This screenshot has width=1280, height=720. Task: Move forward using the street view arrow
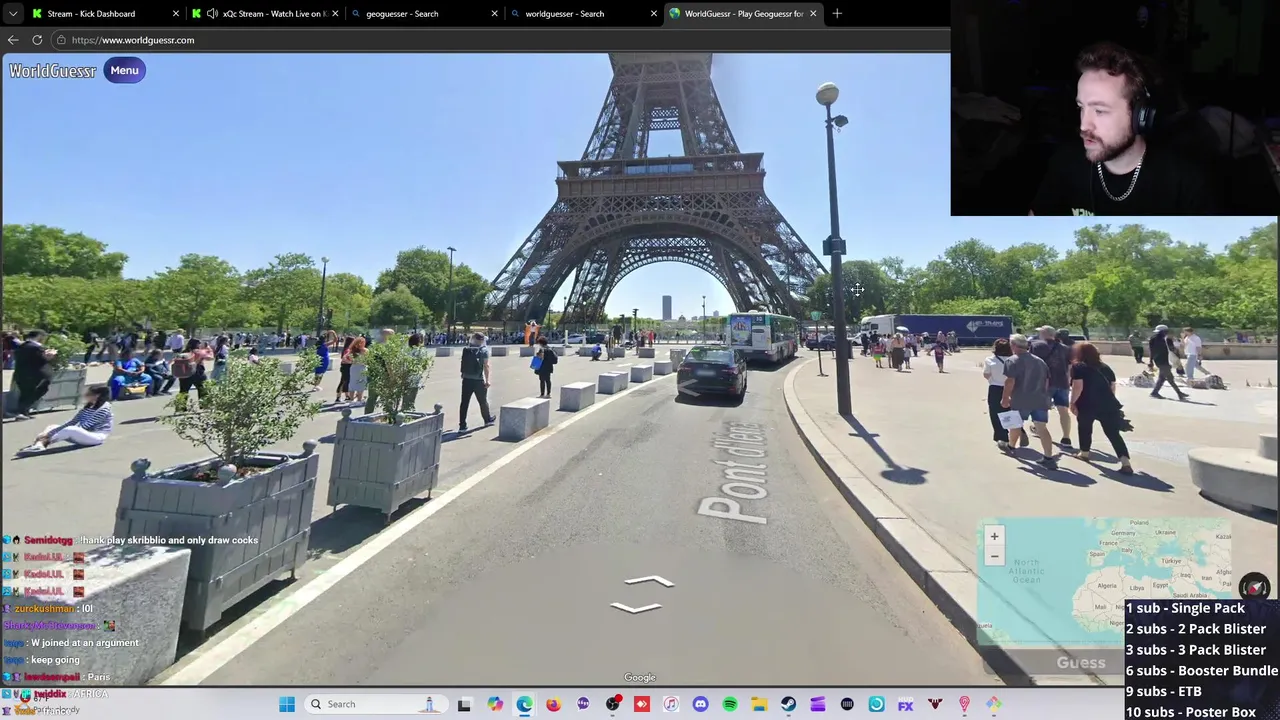pos(649,581)
